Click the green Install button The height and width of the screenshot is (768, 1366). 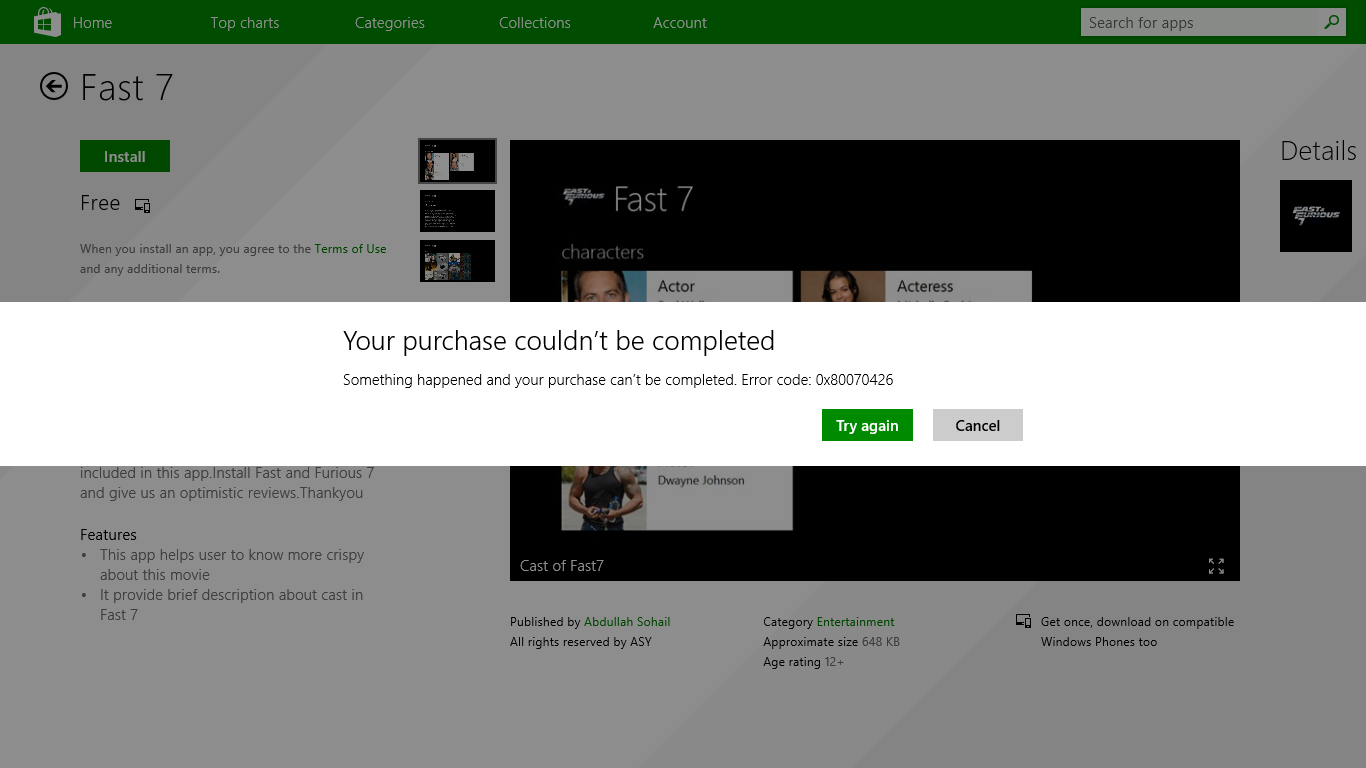point(125,156)
